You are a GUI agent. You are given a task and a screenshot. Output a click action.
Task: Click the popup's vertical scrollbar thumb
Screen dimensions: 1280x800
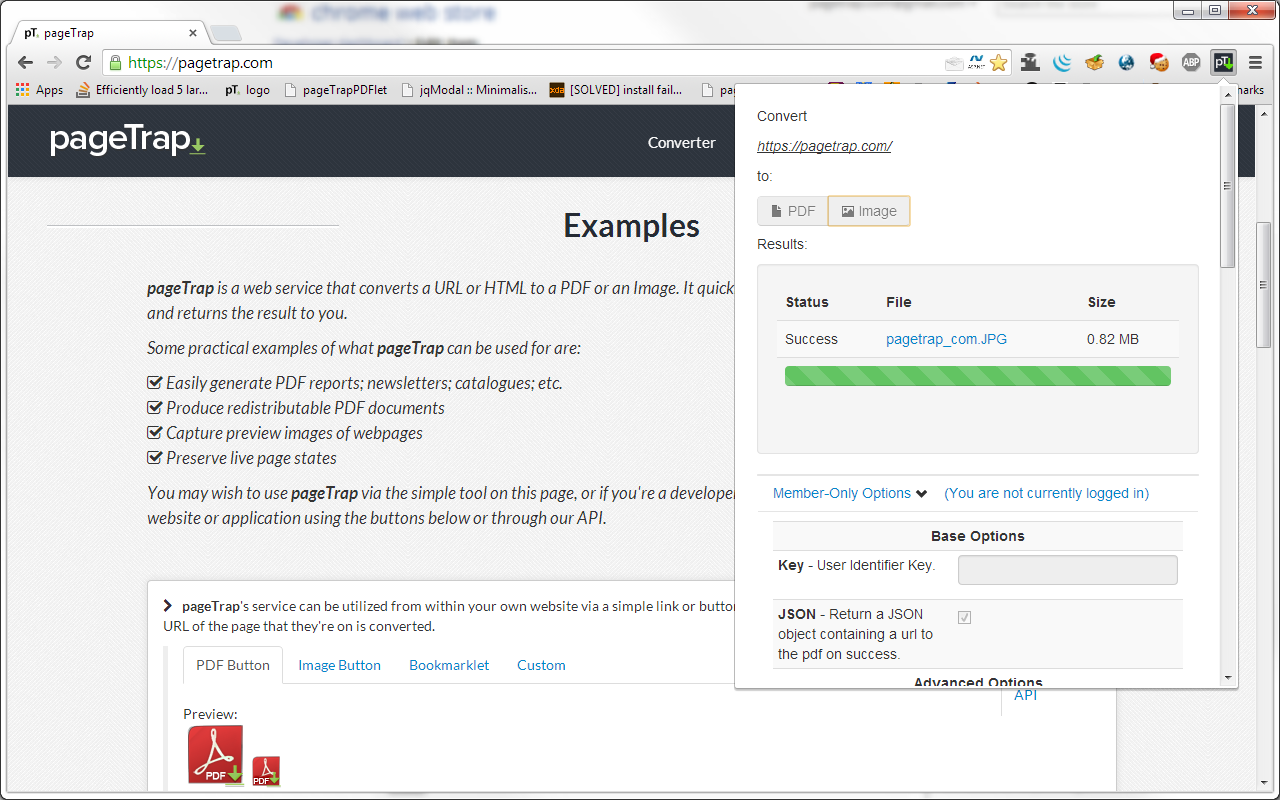[x=1228, y=185]
